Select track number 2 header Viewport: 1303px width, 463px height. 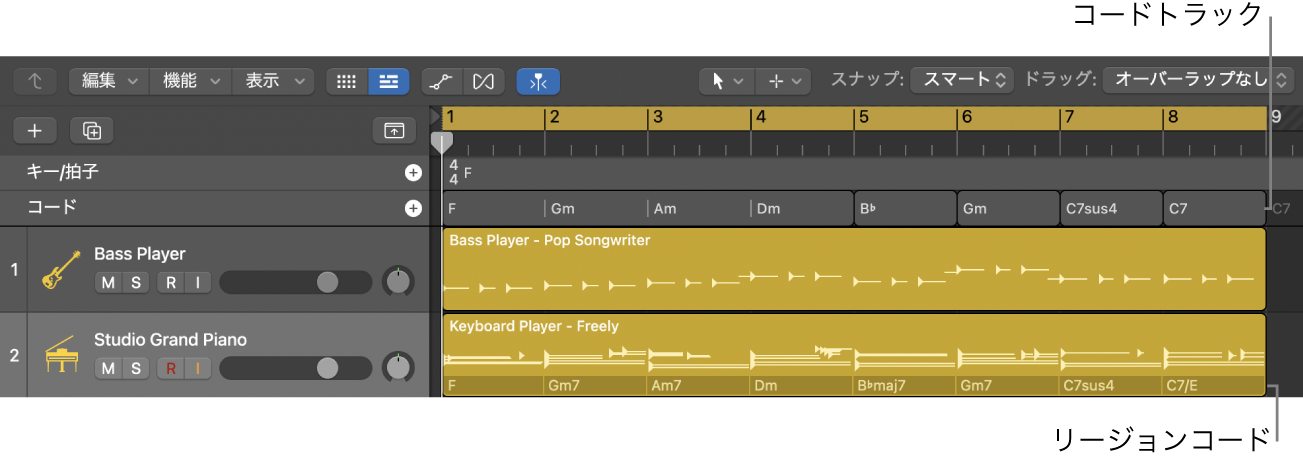point(13,355)
